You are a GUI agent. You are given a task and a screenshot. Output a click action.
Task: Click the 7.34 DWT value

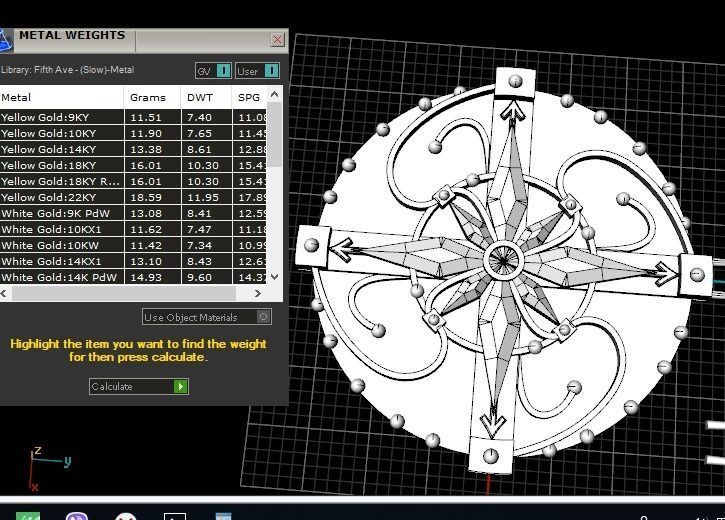point(199,245)
